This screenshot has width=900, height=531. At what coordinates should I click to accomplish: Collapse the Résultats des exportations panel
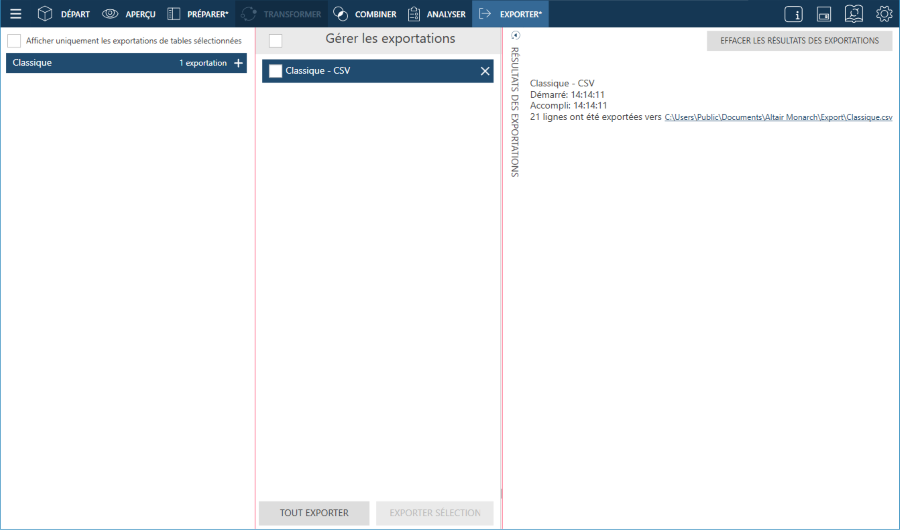click(x=515, y=36)
